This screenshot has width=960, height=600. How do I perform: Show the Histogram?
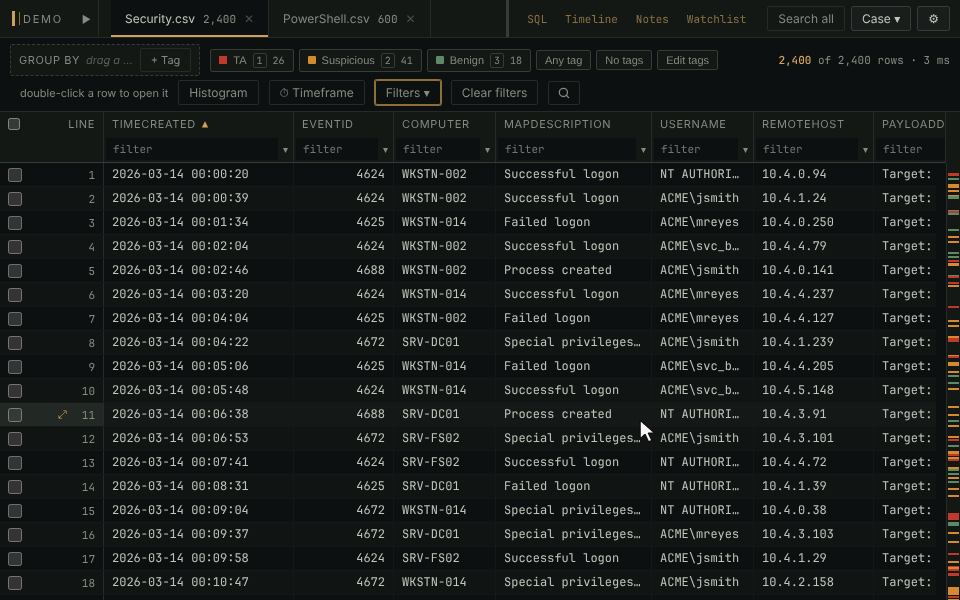pyautogui.click(x=219, y=93)
